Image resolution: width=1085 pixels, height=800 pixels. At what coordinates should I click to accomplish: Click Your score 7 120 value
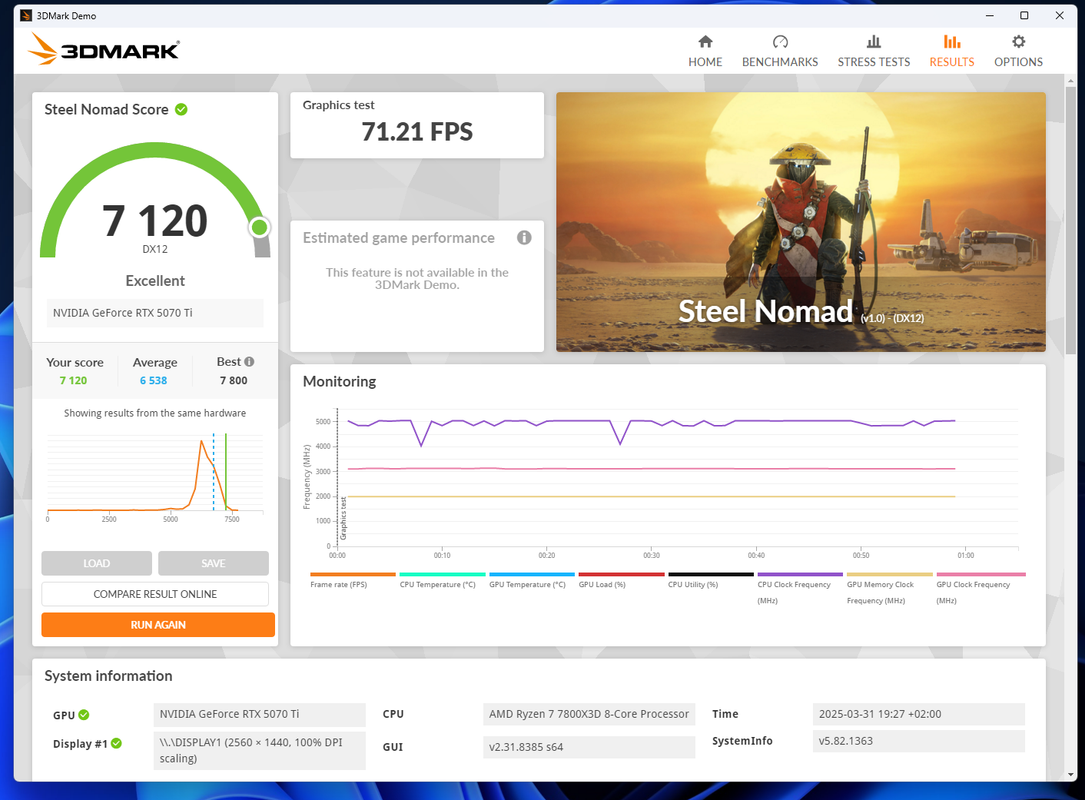tap(73, 381)
